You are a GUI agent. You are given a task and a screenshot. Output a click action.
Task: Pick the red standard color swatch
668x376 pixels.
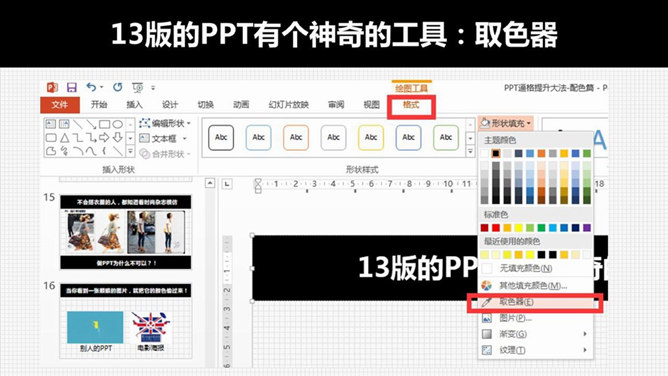(x=496, y=228)
